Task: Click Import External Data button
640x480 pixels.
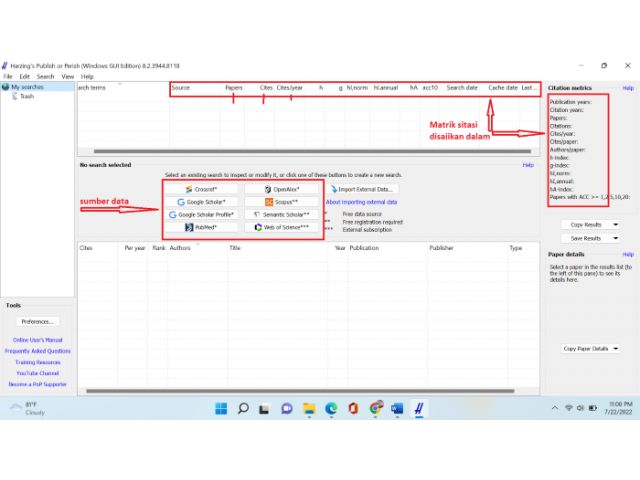Action: point(362,189)
